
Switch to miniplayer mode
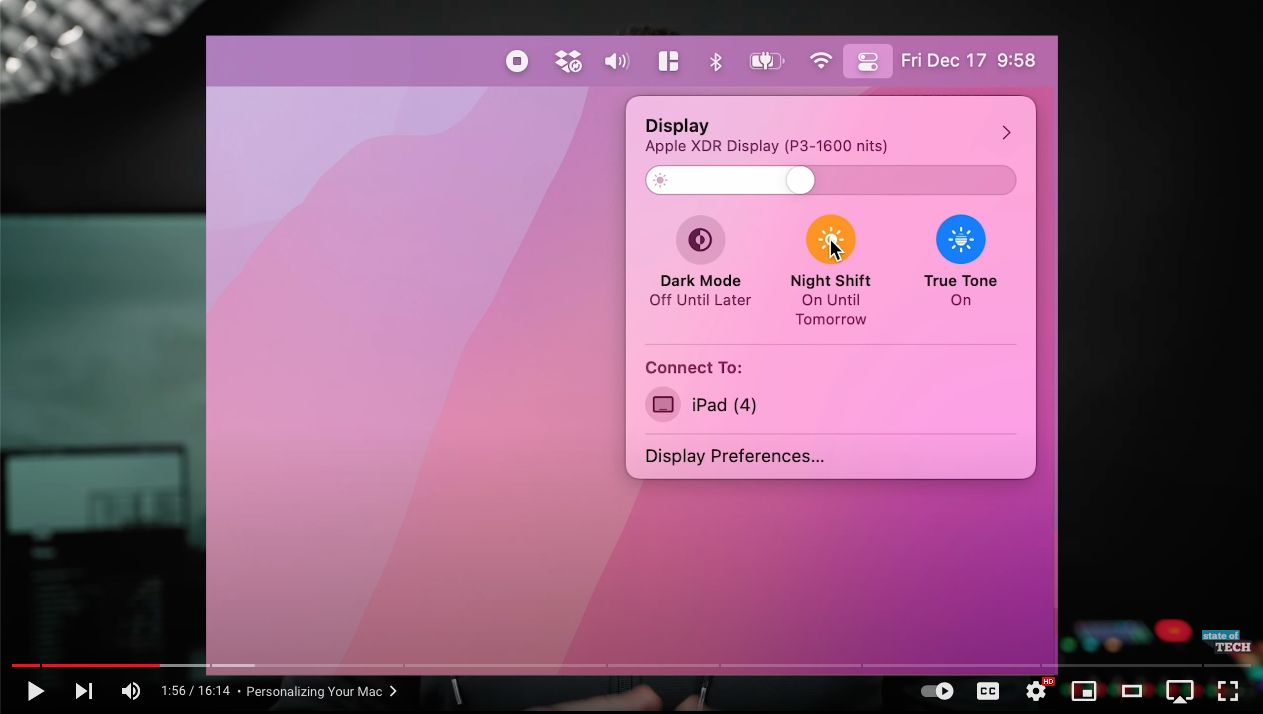click(x=1084, y=691)
